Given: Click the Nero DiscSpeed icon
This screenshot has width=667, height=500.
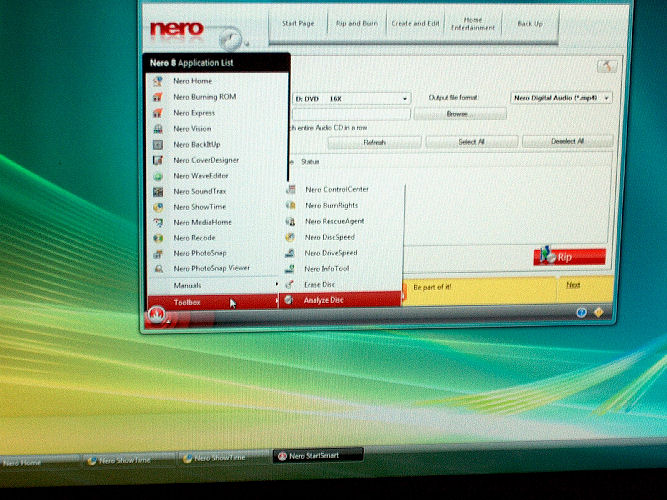Looking at the screenshot, I should 290,237.
